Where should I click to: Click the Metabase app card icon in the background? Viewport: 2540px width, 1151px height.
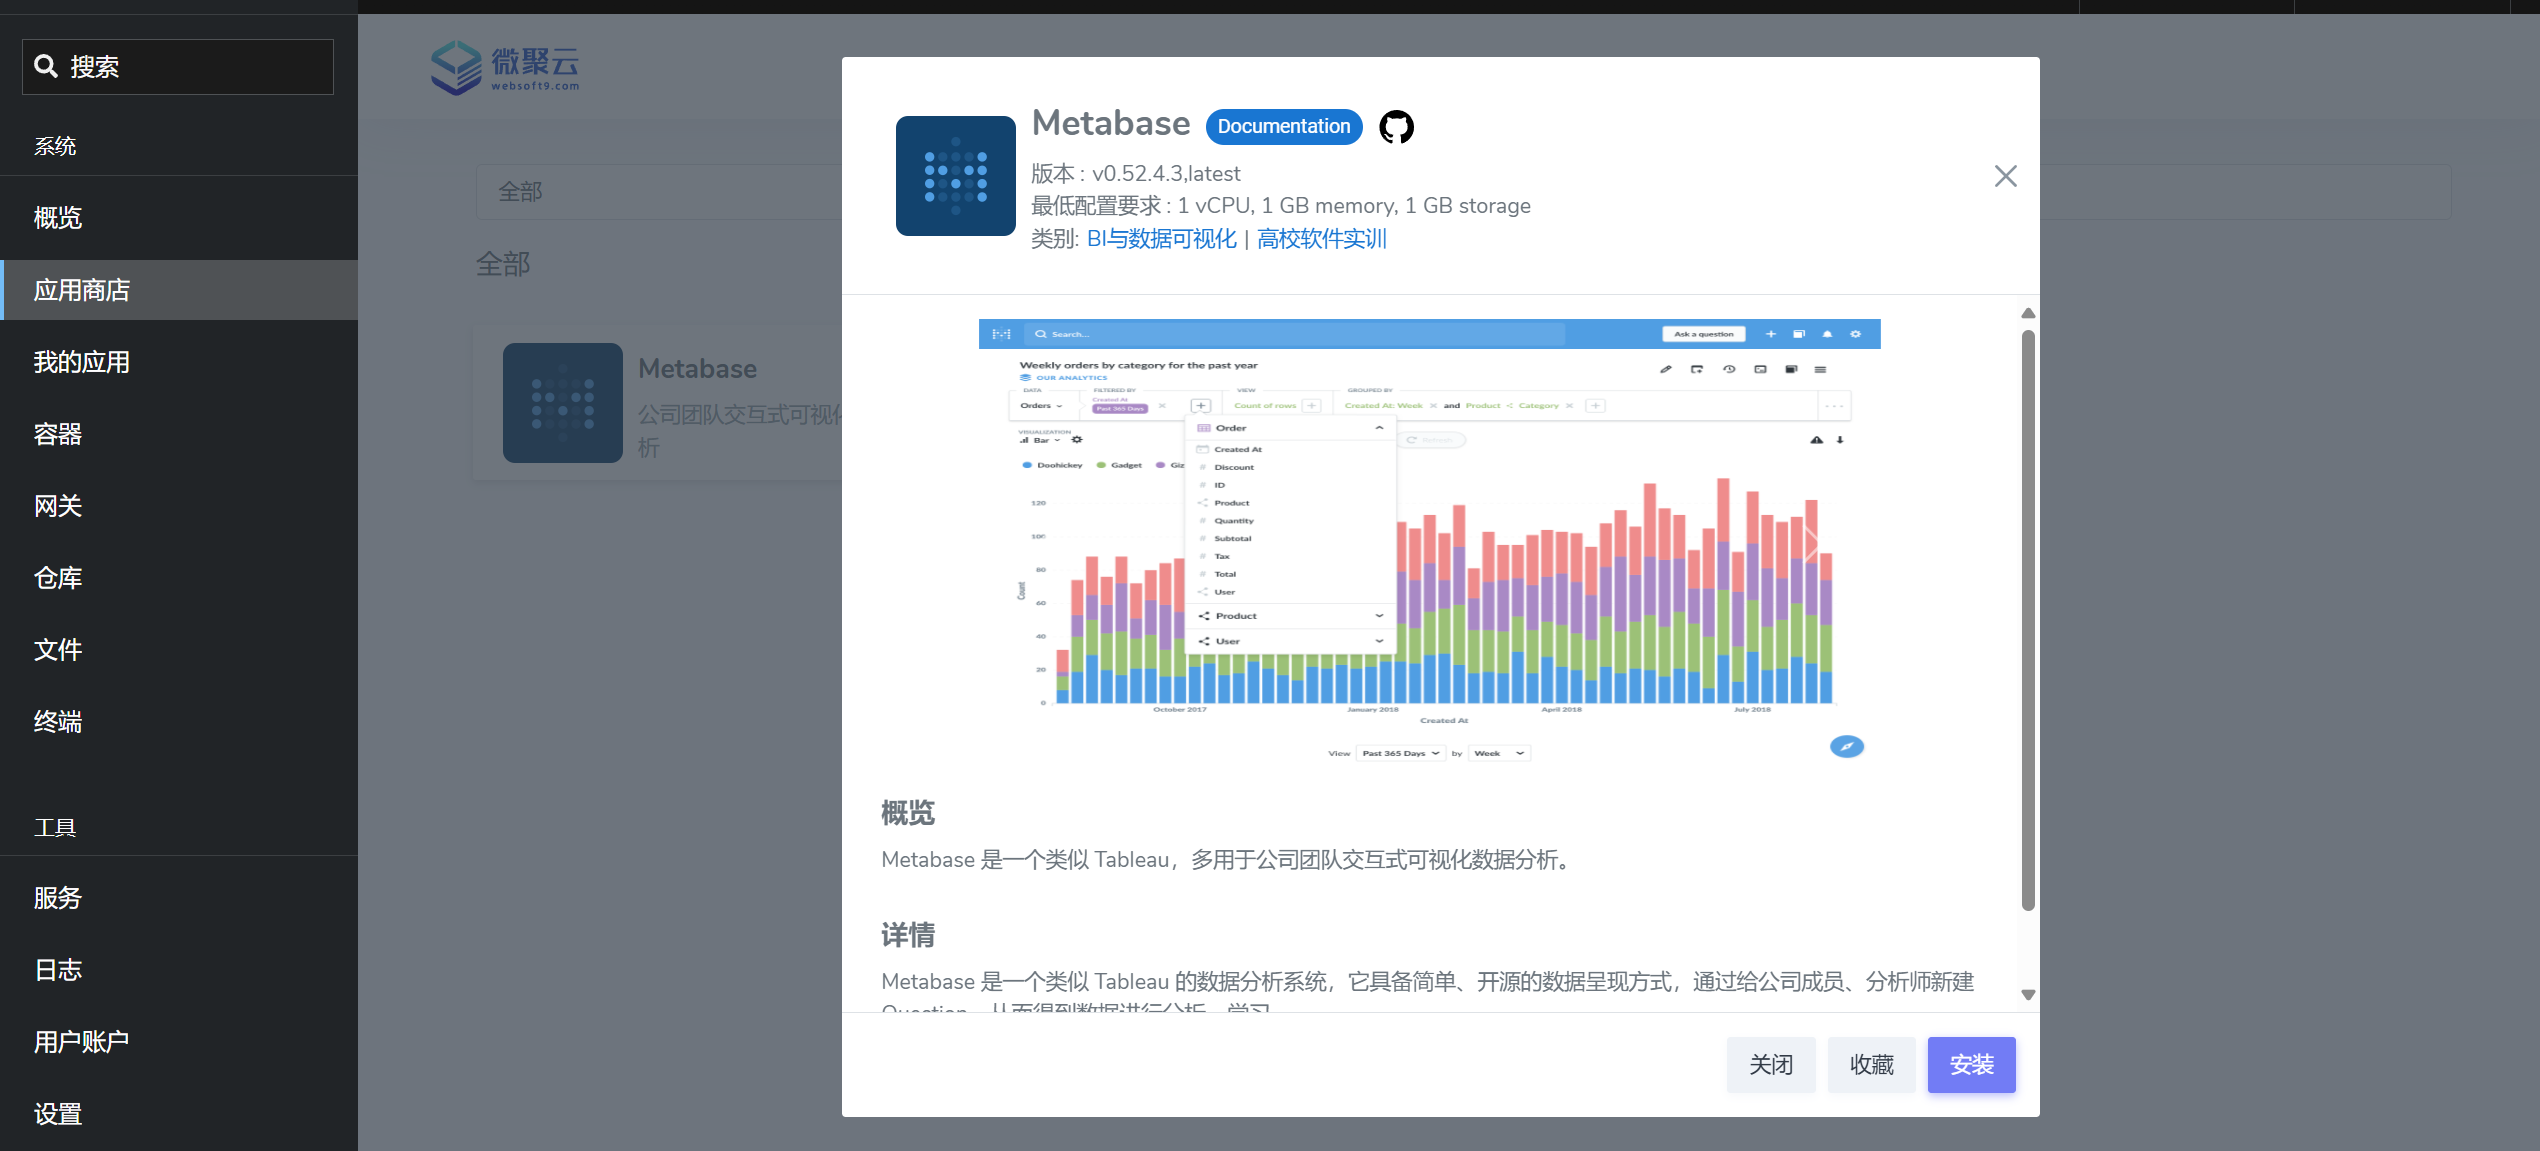click(562, 403)
